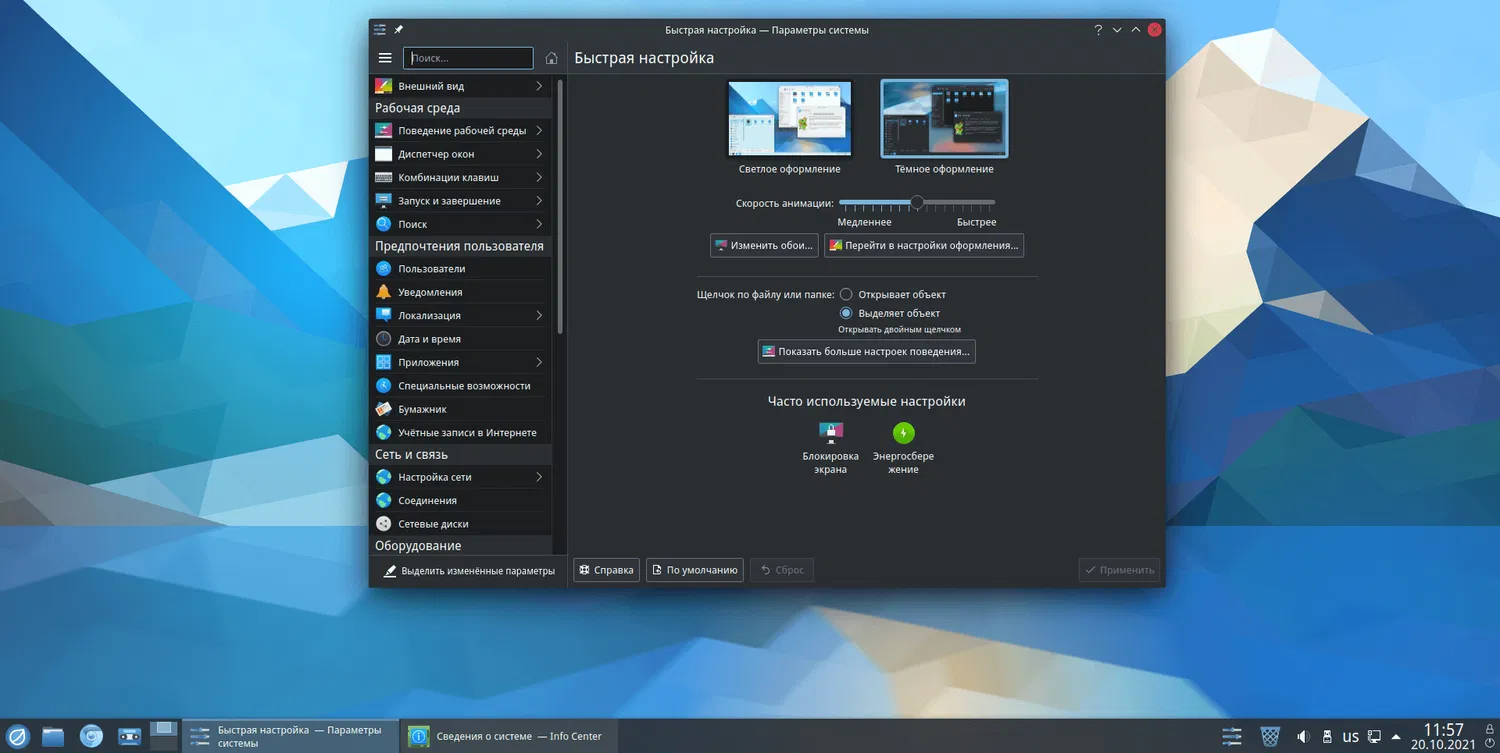Open the 'Уведомления' settings item
The image size is (1500, 753).
tap(430, 292)
